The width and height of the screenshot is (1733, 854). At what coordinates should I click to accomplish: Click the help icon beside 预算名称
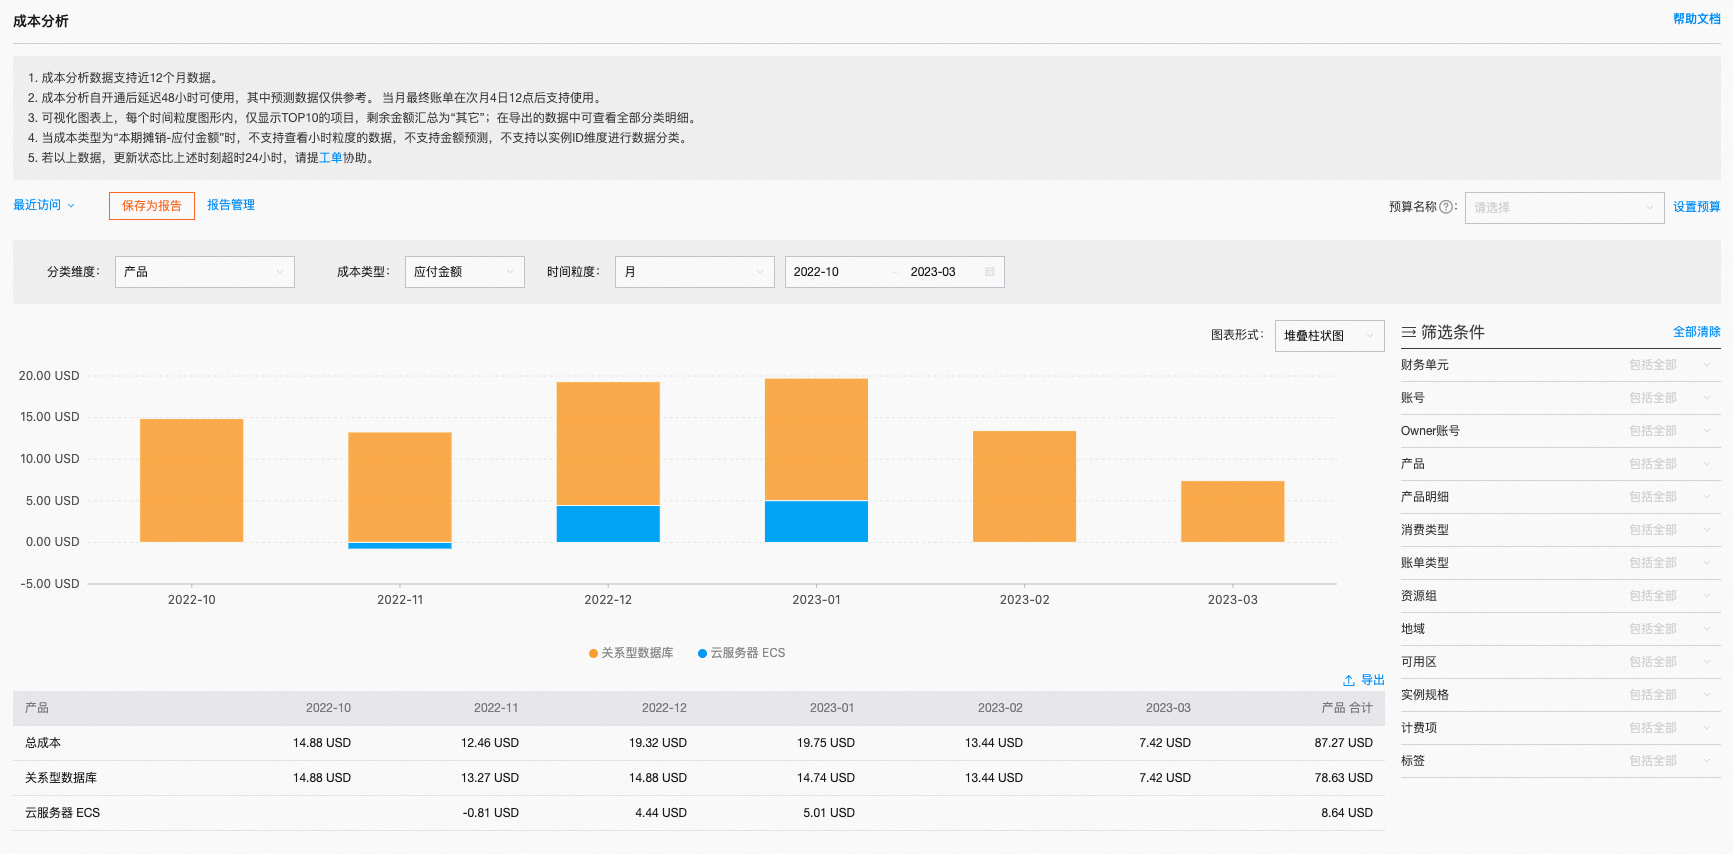[x=1446, y=207]
